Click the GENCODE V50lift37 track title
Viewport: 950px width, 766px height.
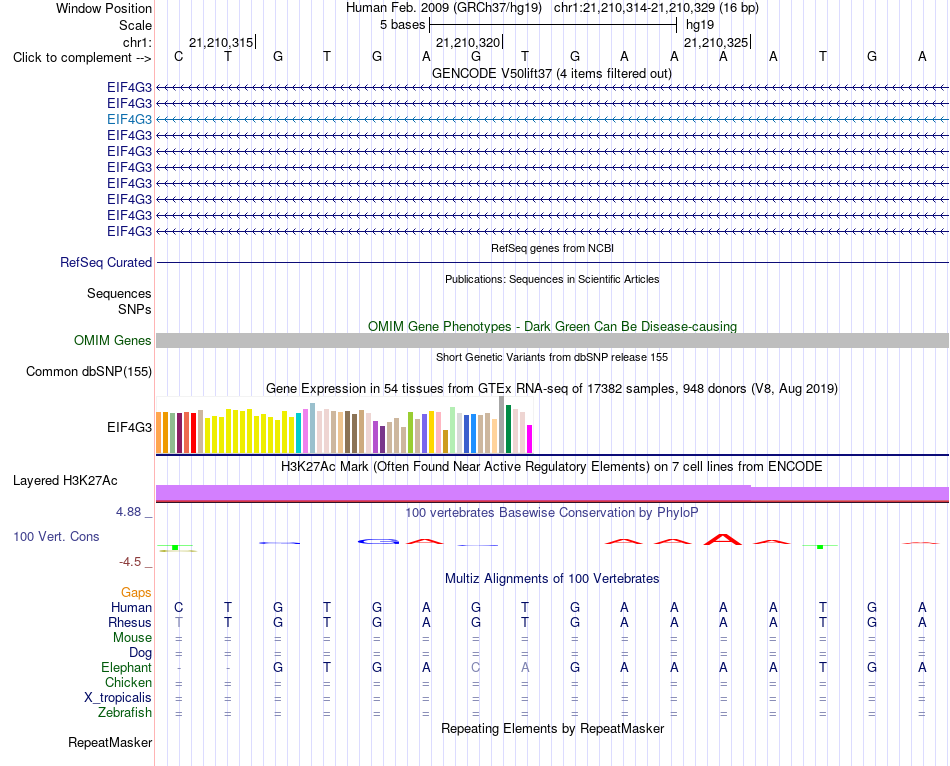coord(552,73)
